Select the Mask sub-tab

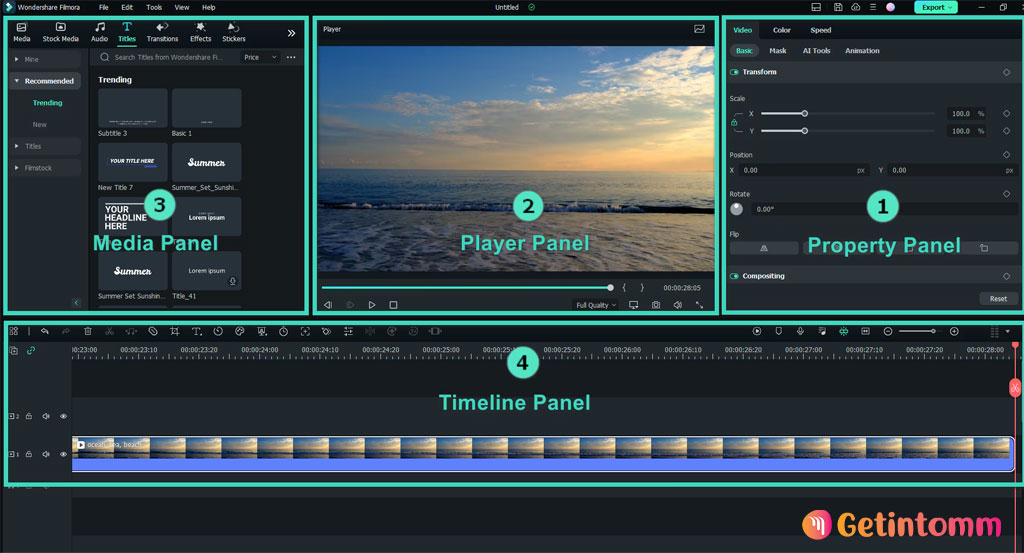778,50
